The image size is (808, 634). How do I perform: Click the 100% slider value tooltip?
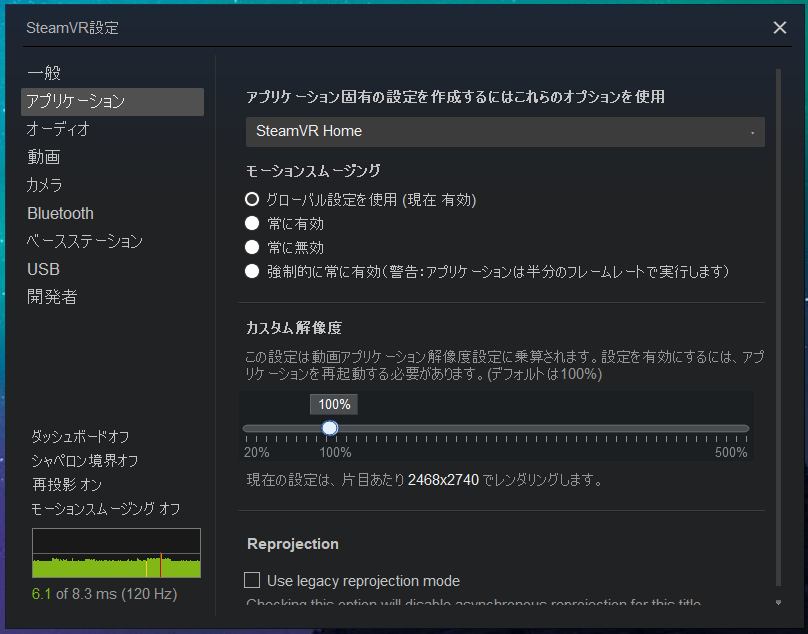pyautogui.click(x=334, y=405)
